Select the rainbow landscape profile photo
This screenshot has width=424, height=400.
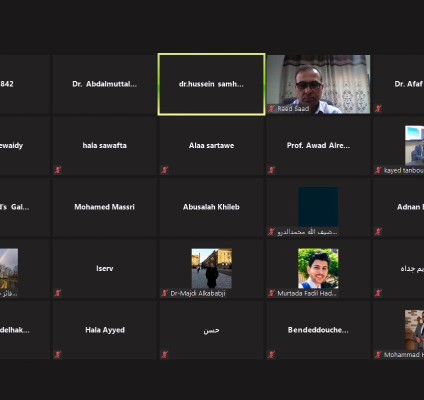[x=9, y=268]
